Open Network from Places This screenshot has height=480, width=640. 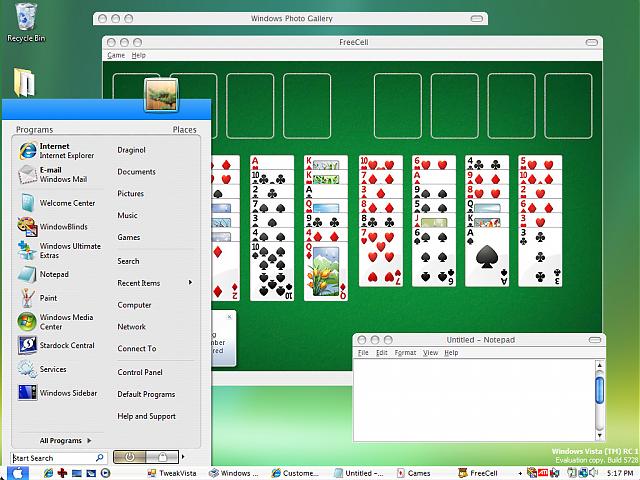pos(131,327)
